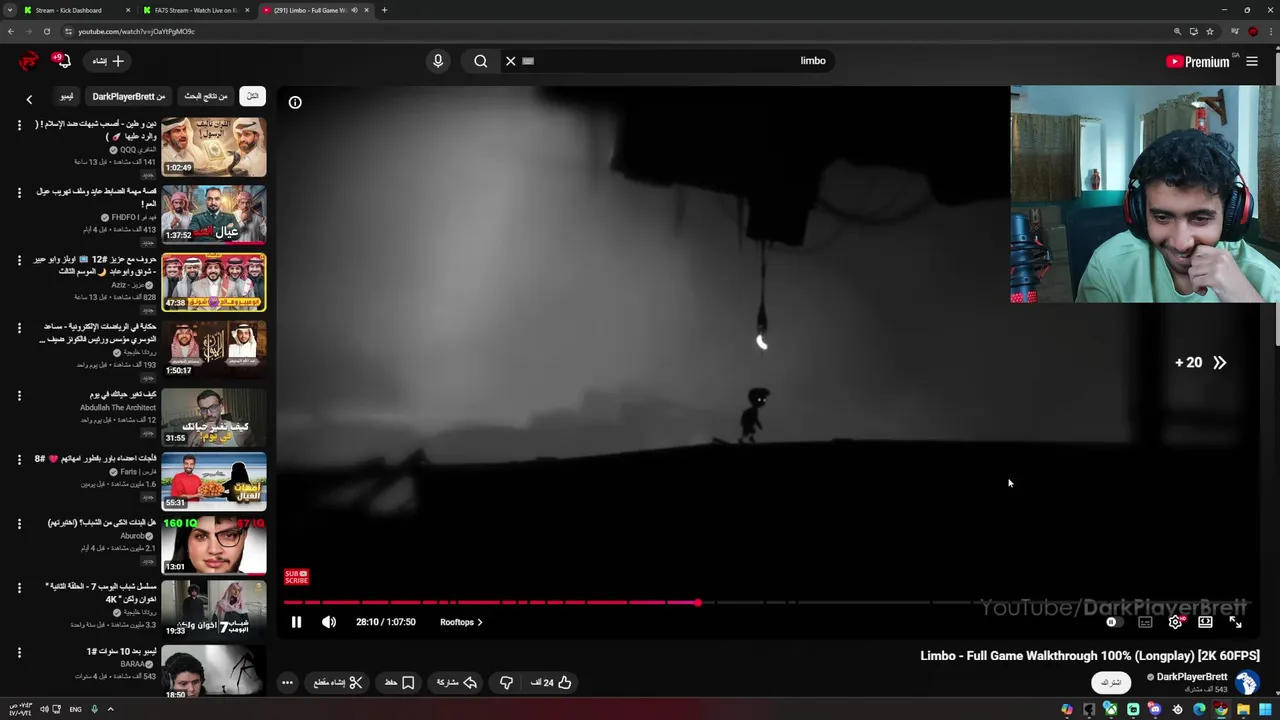Screen dimensions: 1280x720
Task: Switch the ENG keyboard language in the tray
Action: tap(75, 710)
